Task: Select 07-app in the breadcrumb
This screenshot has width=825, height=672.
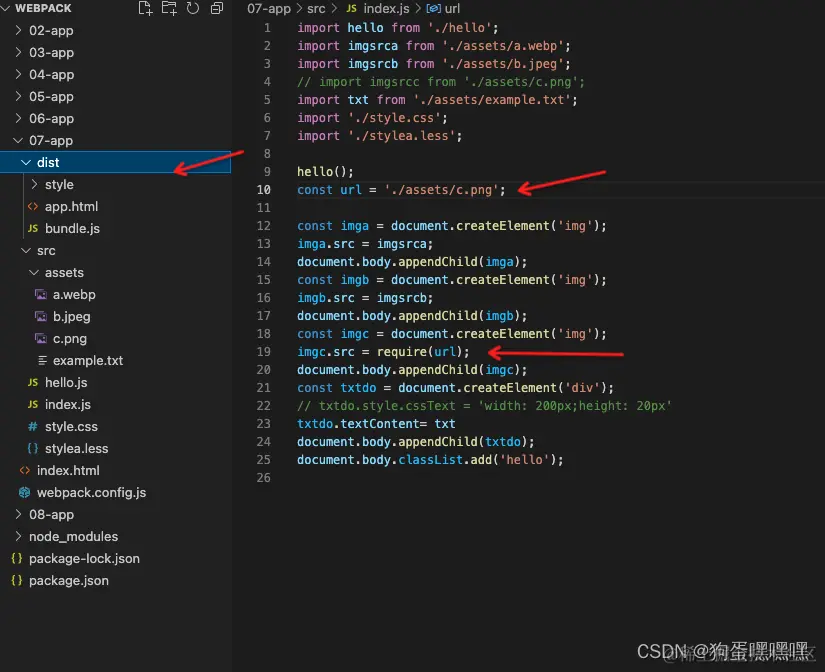Action: (268, 8)
